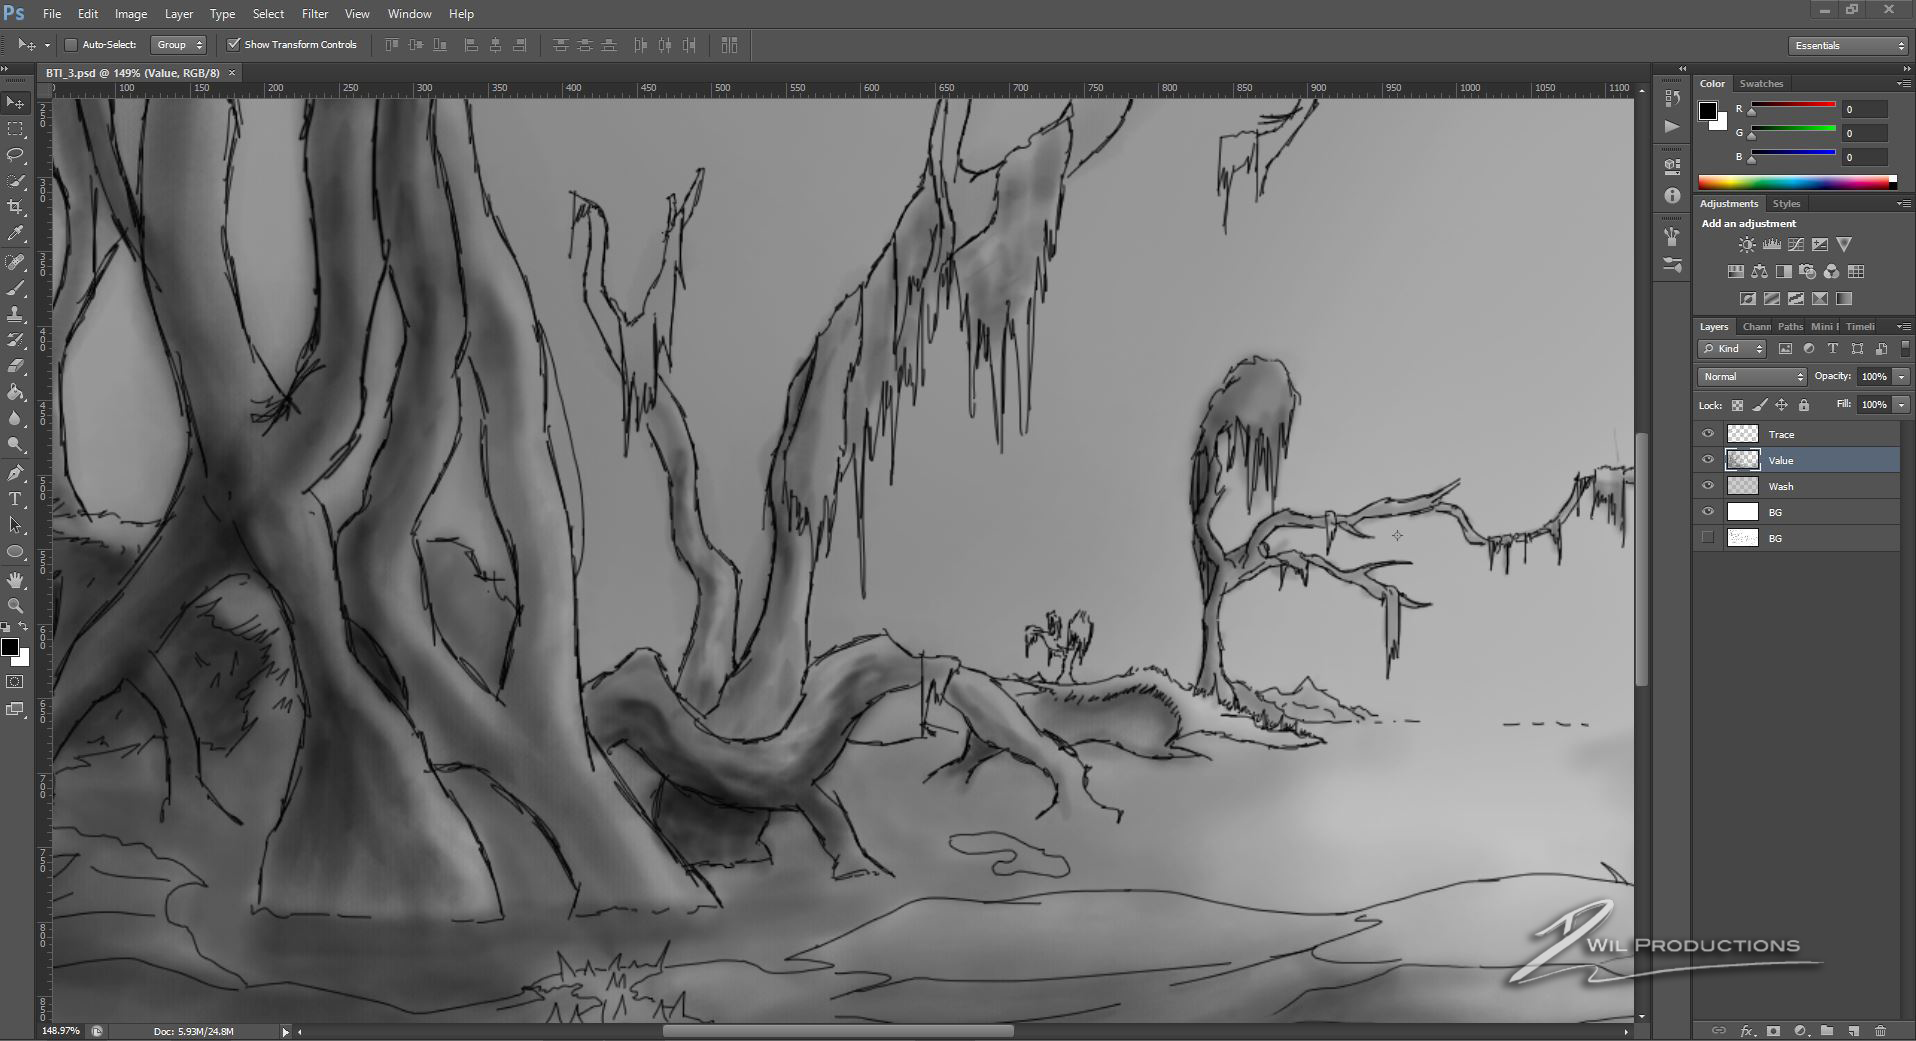The width and height of the screenshot is (1916, 1041).
Task: Open the Layers panel flyout menu
Action: pyautogui.click(x=1904, y=327)
